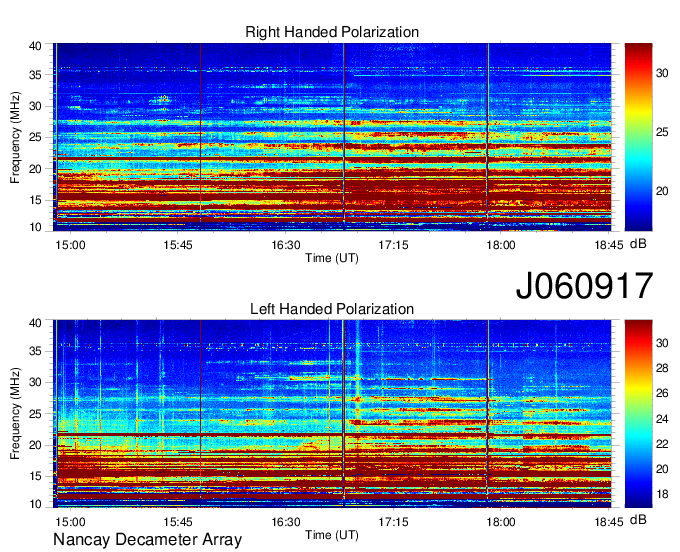Screen dimensions: 680x552
Task: Click the 'Nancay Decameter Array' caption
Action: coord(147,540)
